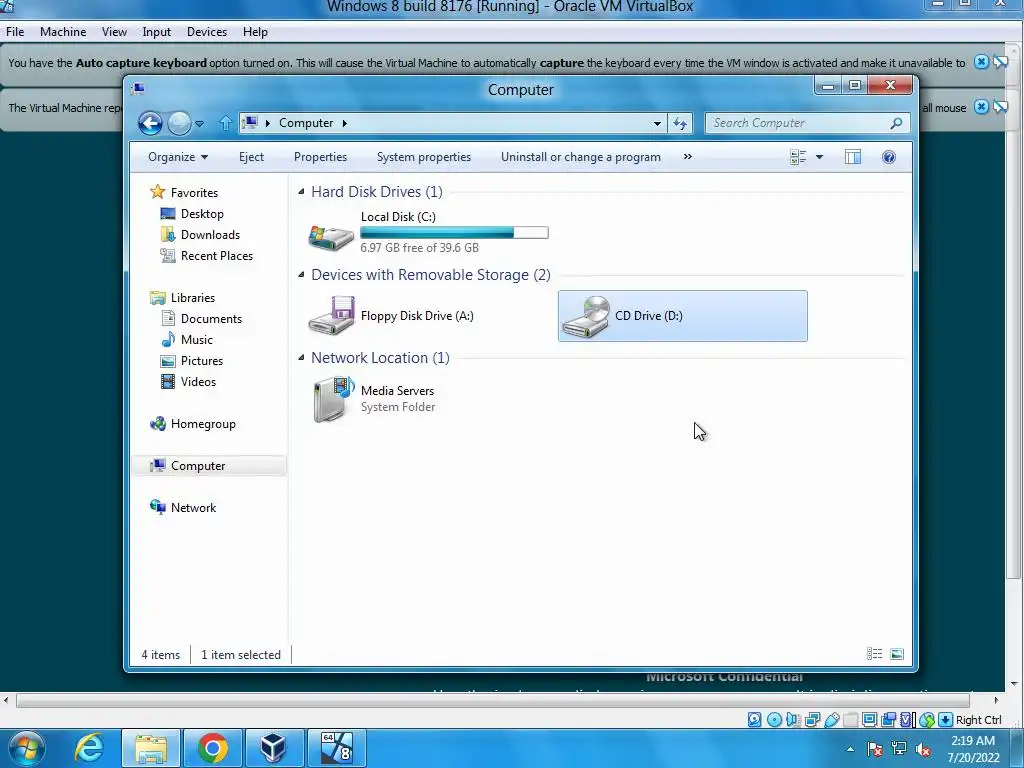Image resolution: width=1024 pixels, height=768 pixels.
Task: Collapse Hard Disk Drives group
Action: click(x=301, y=191)
